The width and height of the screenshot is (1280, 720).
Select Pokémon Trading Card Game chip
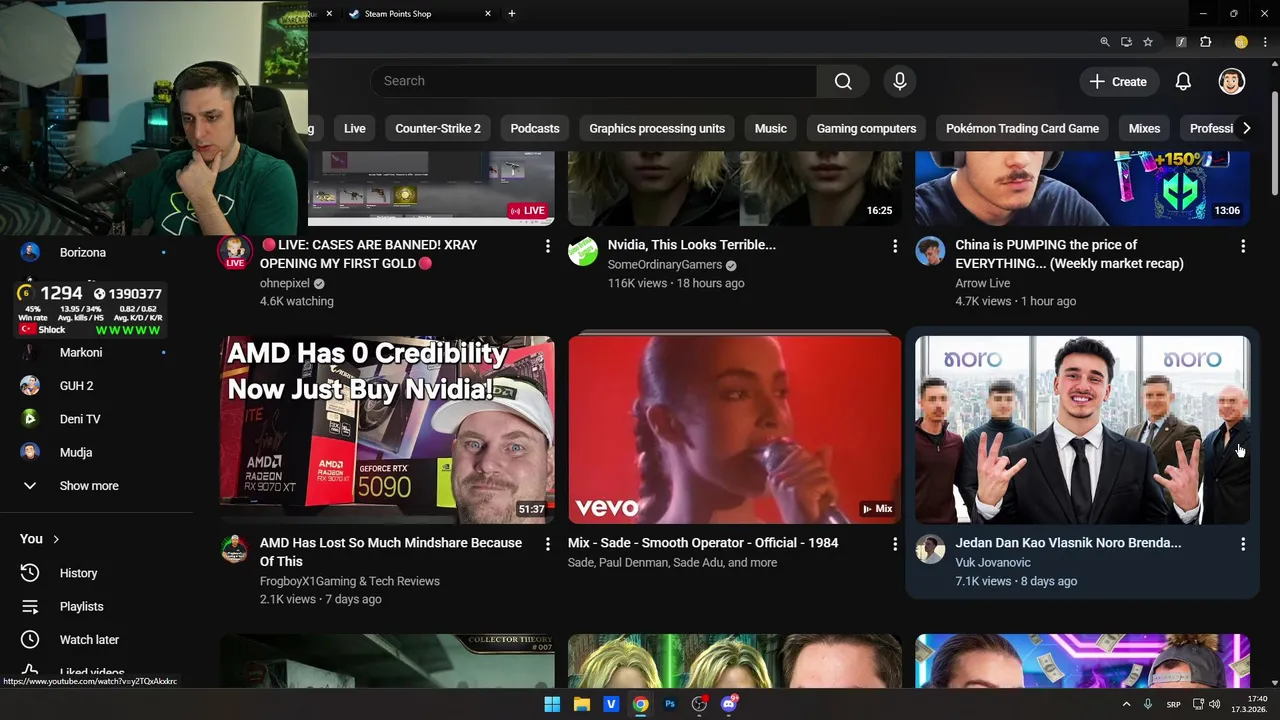pyautogui.click(x=1022, y=128)
